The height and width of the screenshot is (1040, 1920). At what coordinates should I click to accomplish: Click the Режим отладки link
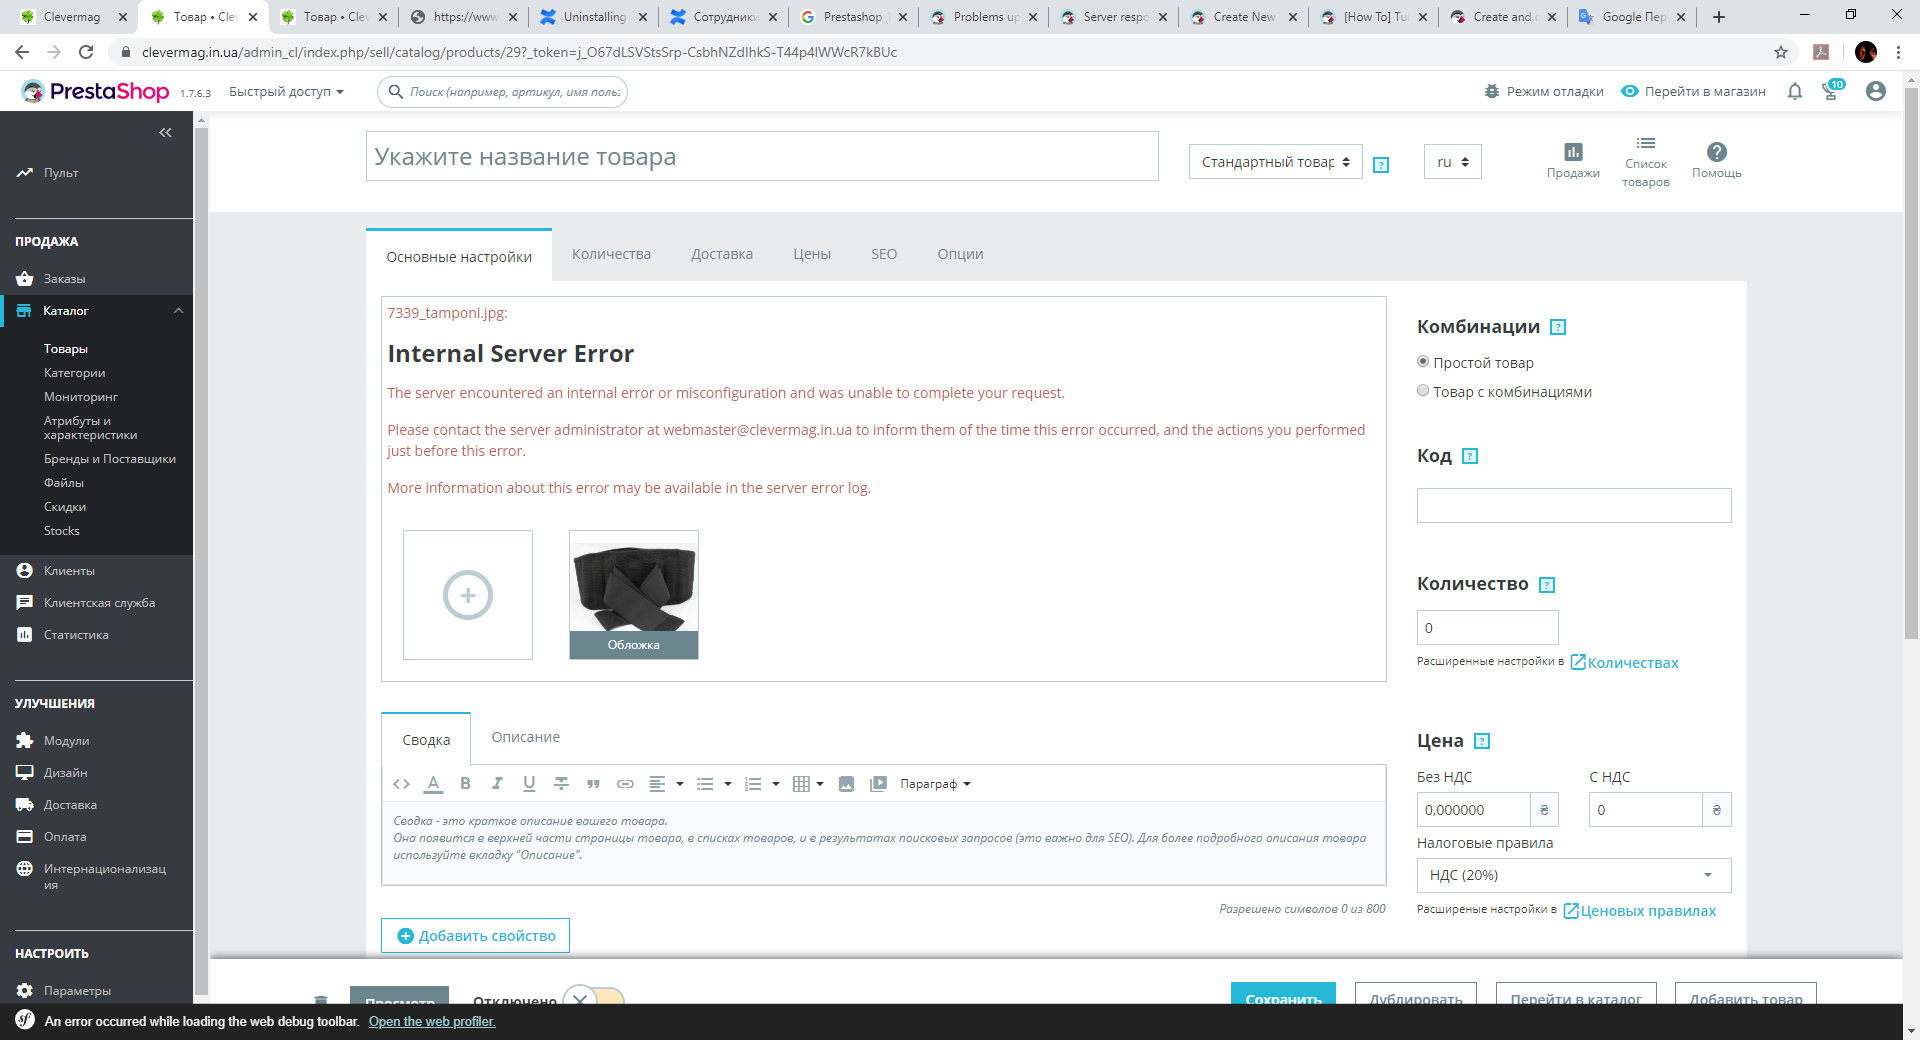pyautogui.click(x=1544, y=92)
